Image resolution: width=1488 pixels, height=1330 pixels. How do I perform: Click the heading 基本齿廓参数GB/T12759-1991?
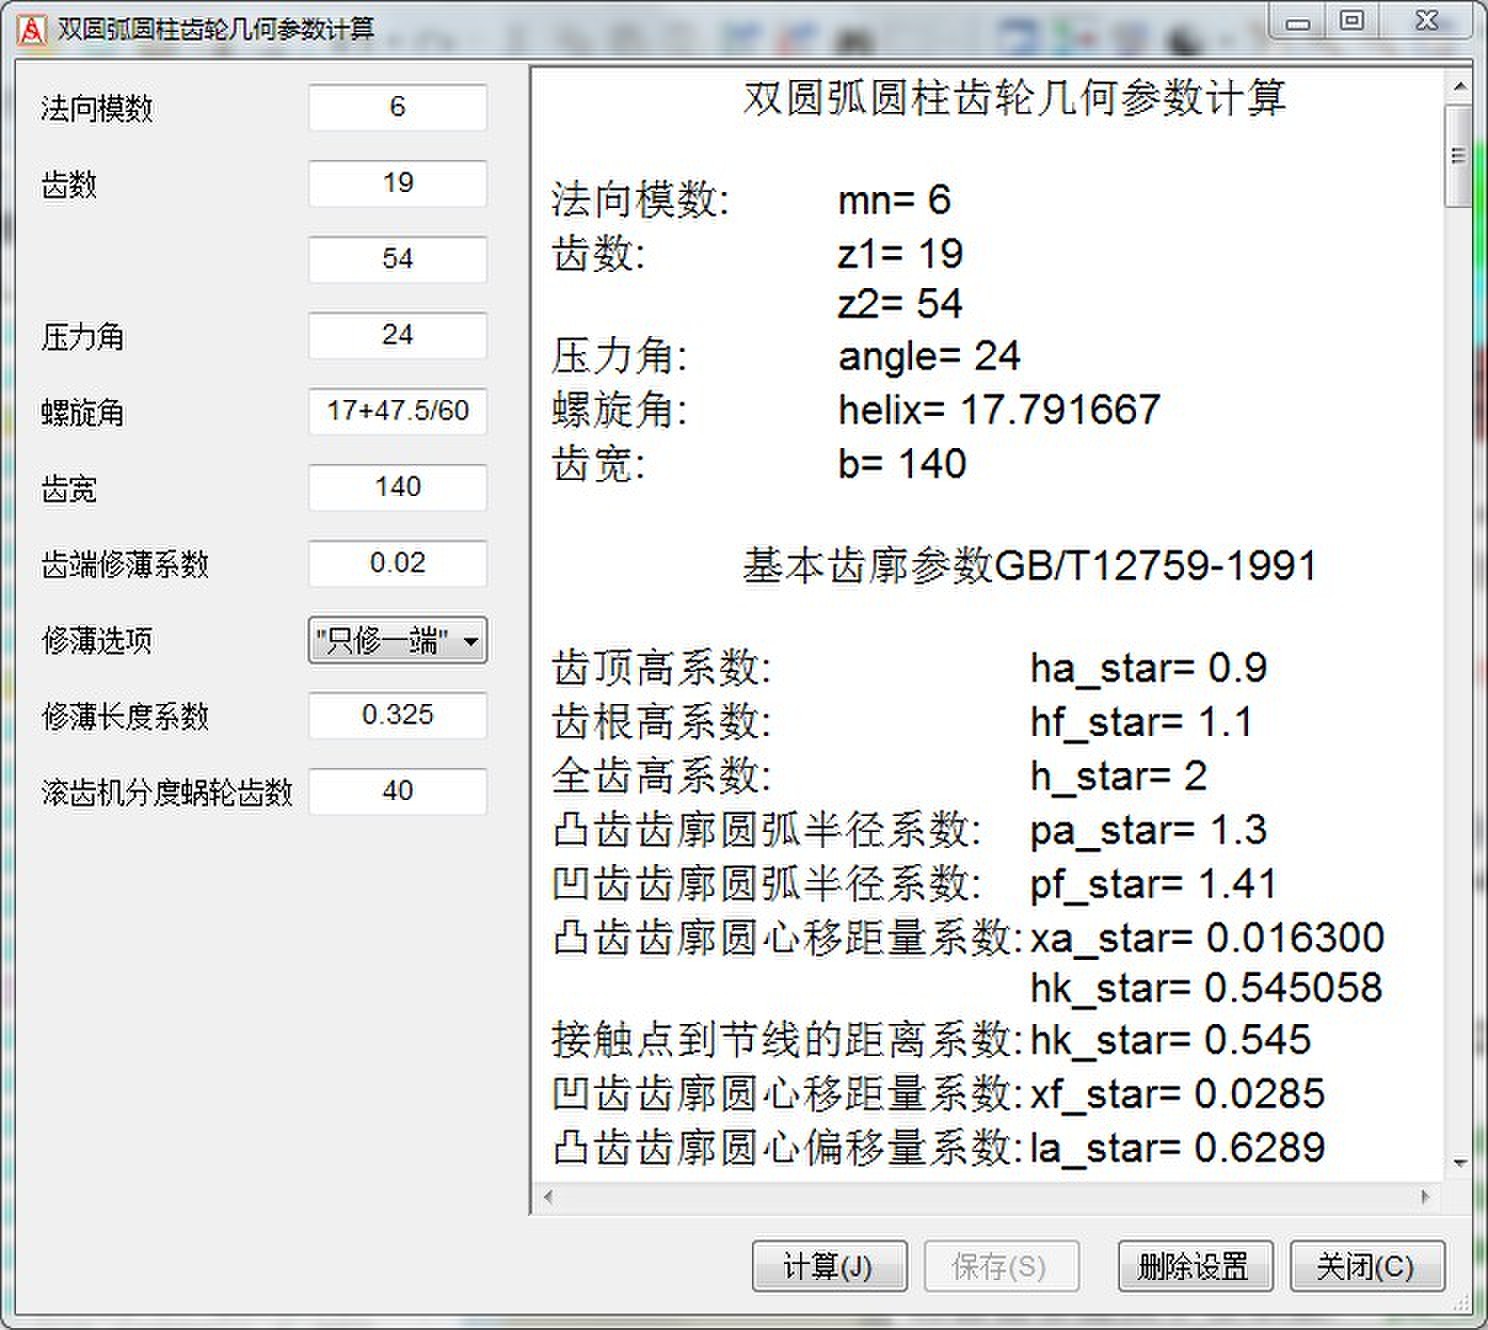[1029, 566]
